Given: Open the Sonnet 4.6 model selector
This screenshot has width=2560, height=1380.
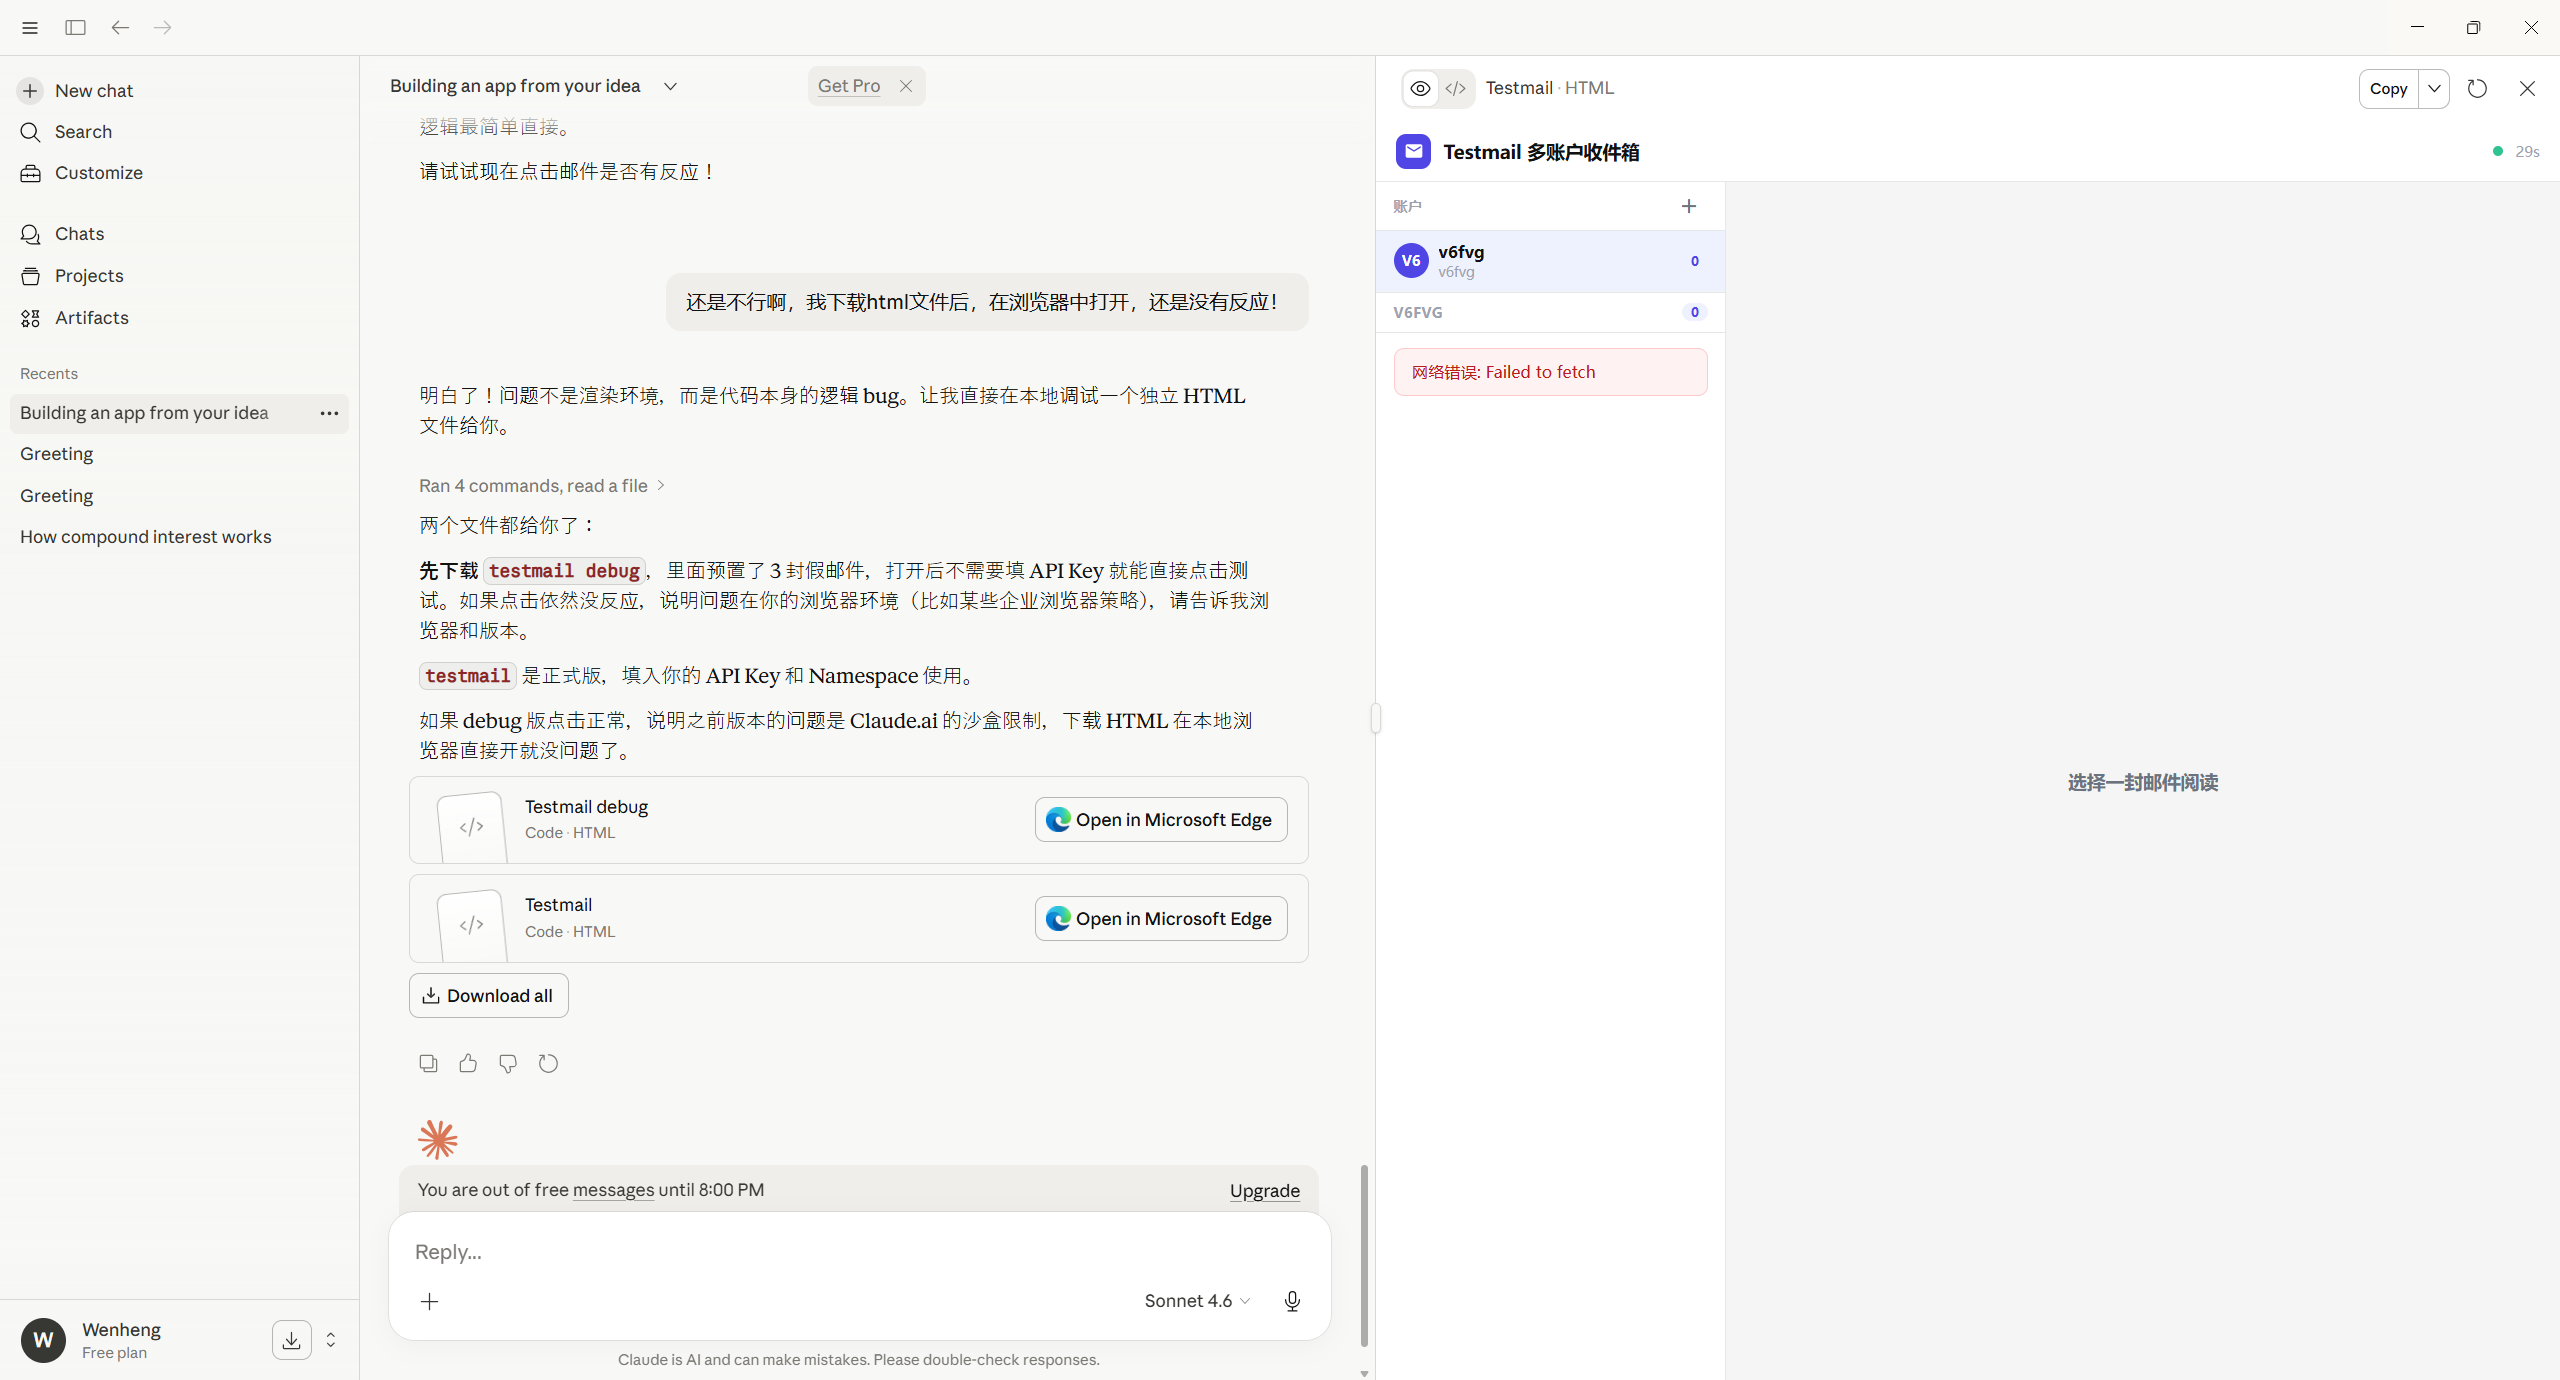Looking at the screenshot, I should tap(1197, 1301).
